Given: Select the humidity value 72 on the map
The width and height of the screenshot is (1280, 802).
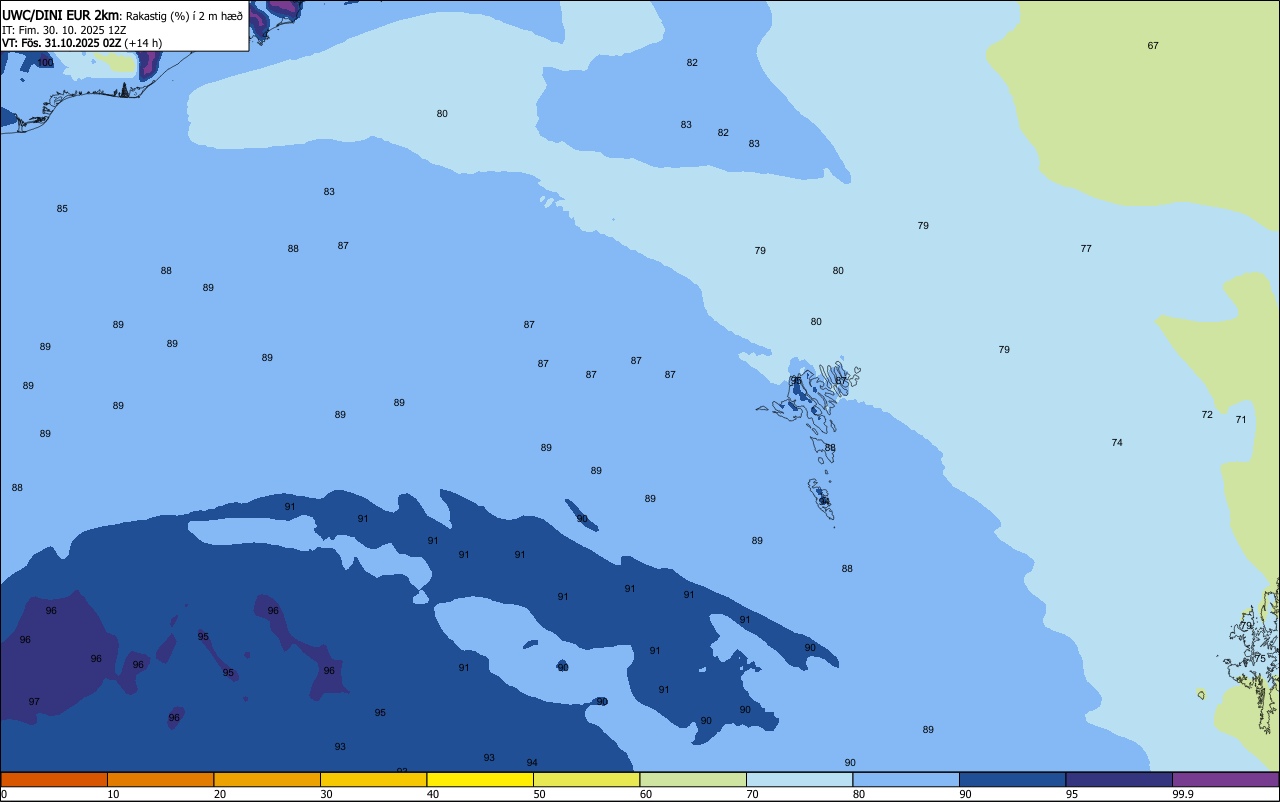Looking at the screenshot, I should [x=1207, y=415].
